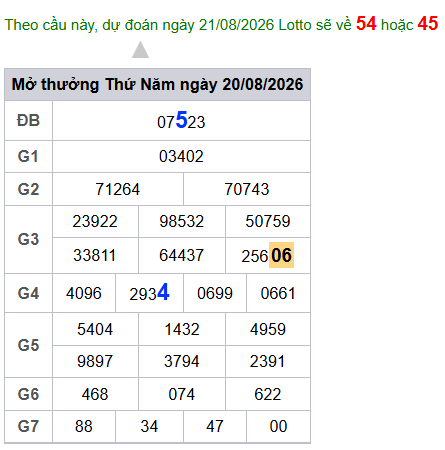Click the G1 row label
The width and height of the screenshot is (445, 450).
coord(28,156)
